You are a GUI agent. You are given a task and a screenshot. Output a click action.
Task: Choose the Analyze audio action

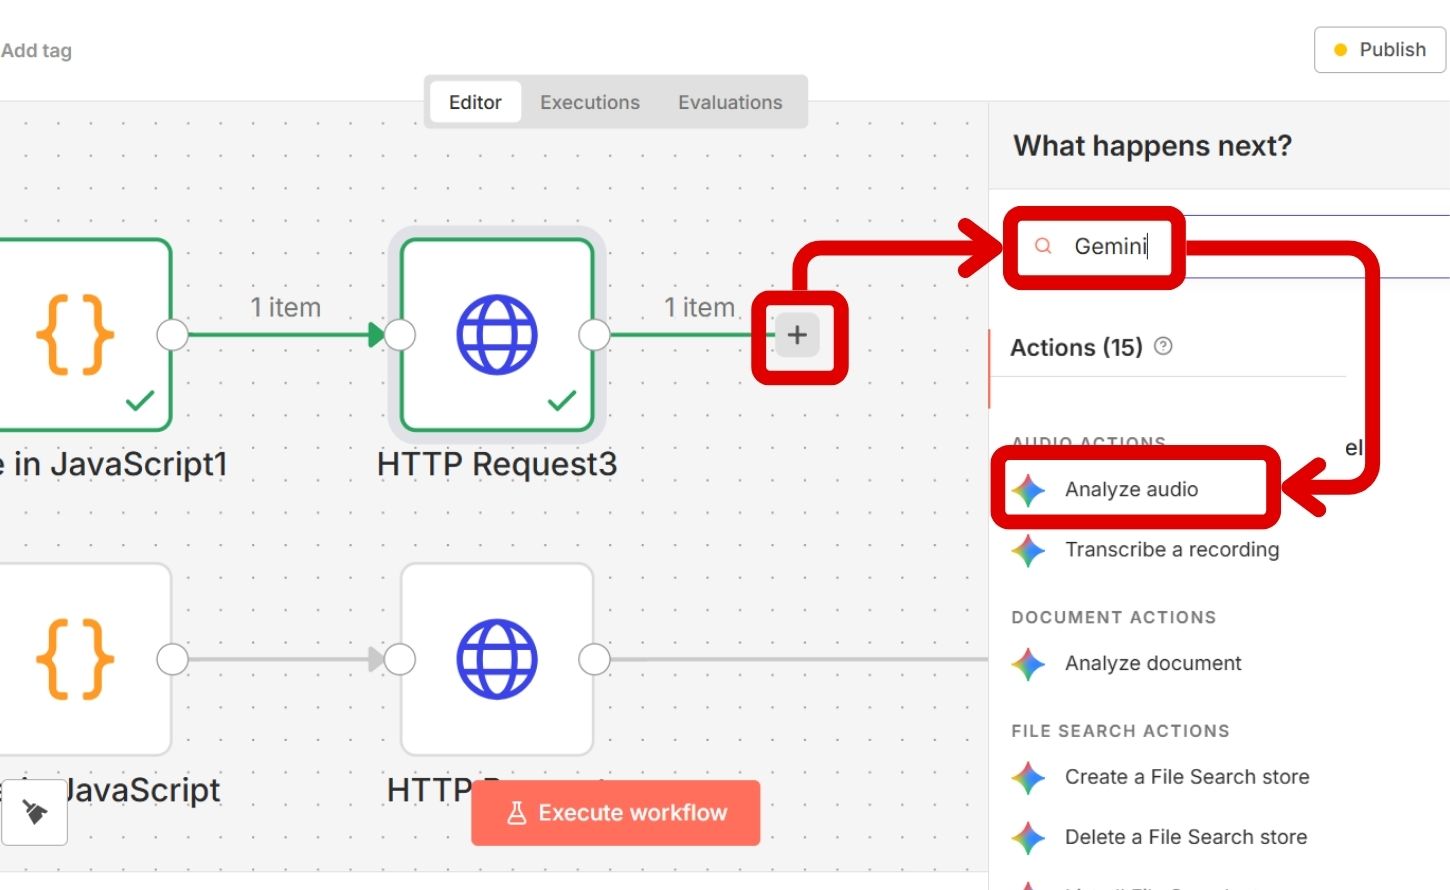(1131, 489)
